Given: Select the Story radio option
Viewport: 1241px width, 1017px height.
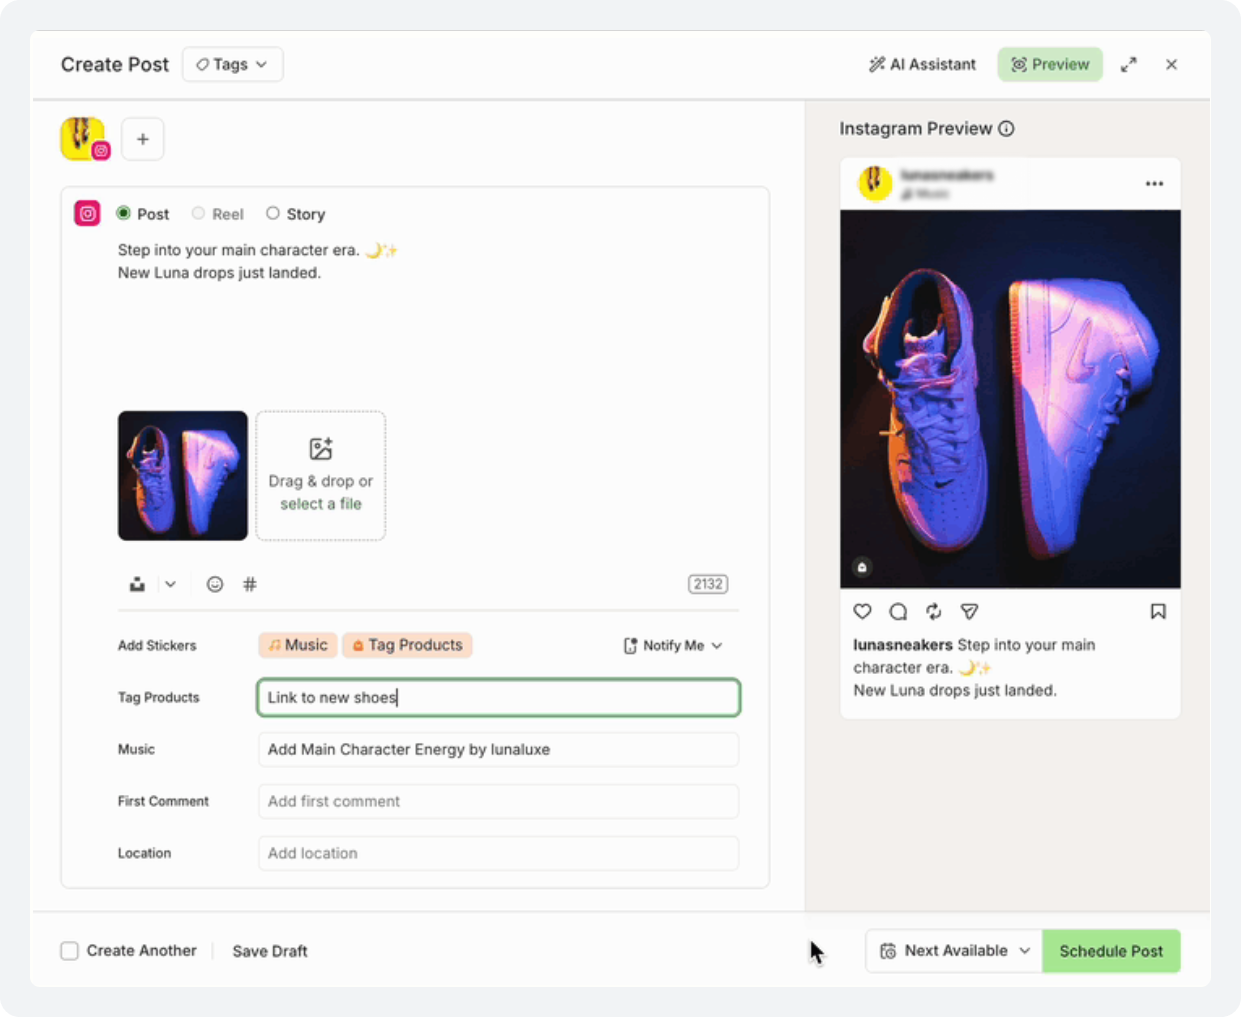Looking at the screenshot, I should click(272, 213).
